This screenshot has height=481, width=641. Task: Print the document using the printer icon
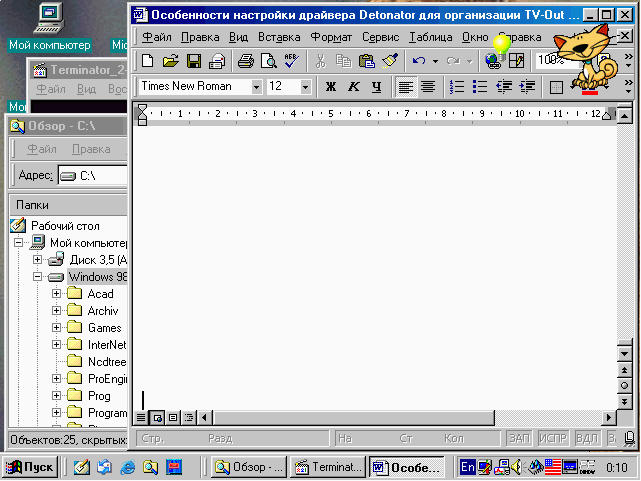(x=246, y=61)
